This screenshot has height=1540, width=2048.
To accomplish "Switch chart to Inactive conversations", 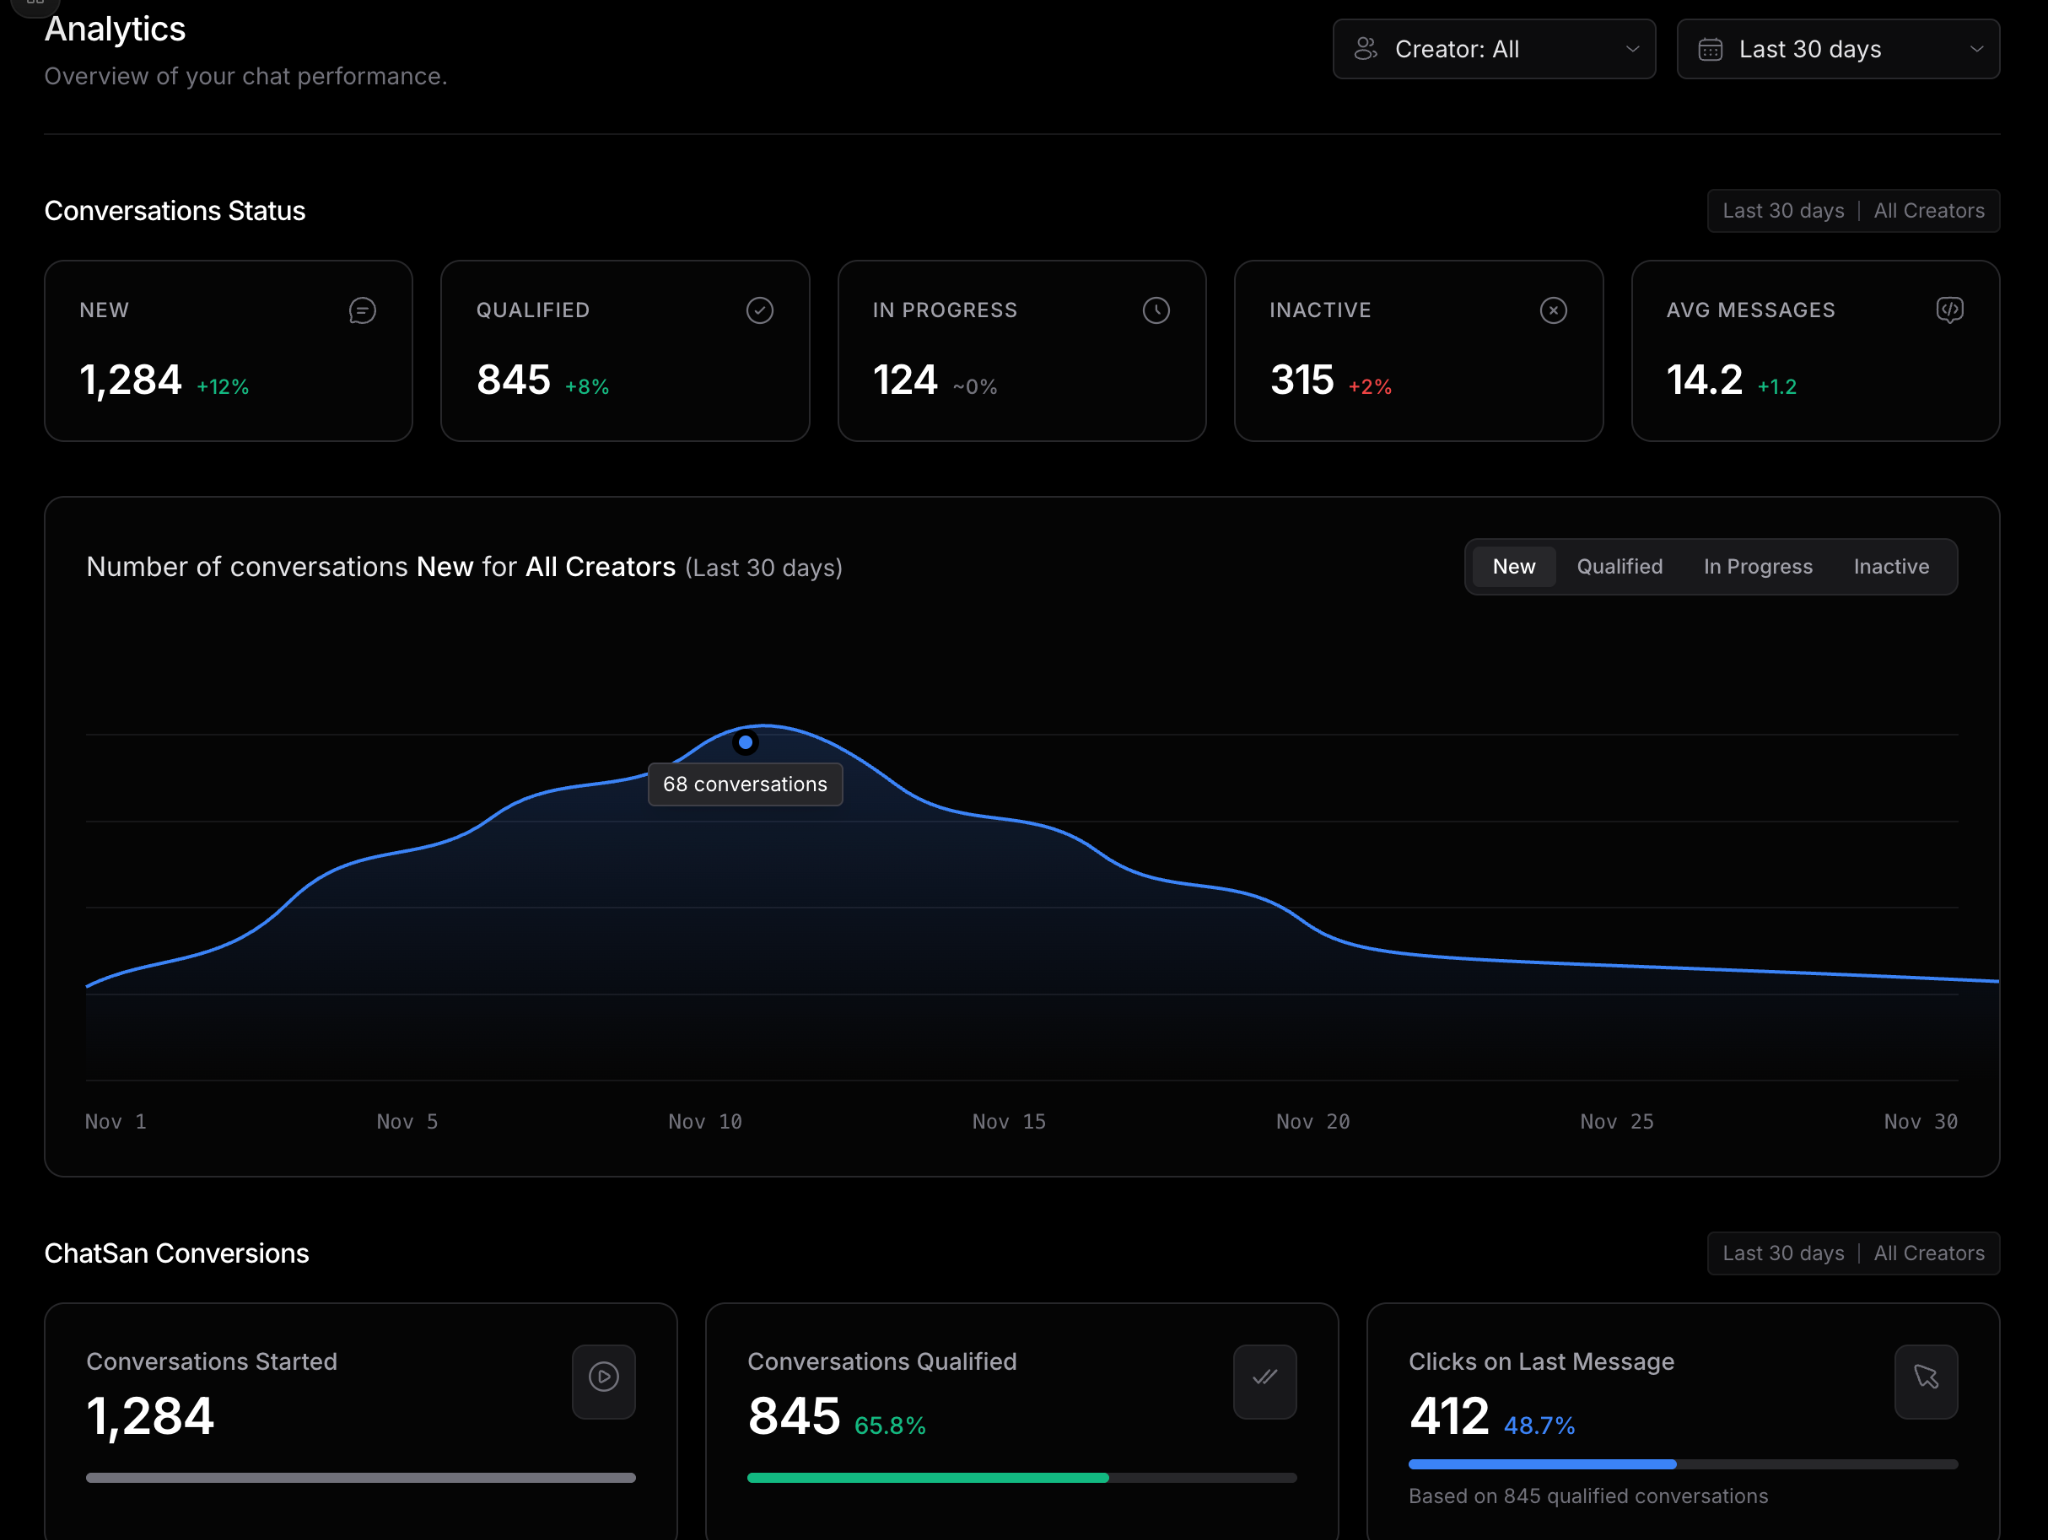I will 1891,567.
